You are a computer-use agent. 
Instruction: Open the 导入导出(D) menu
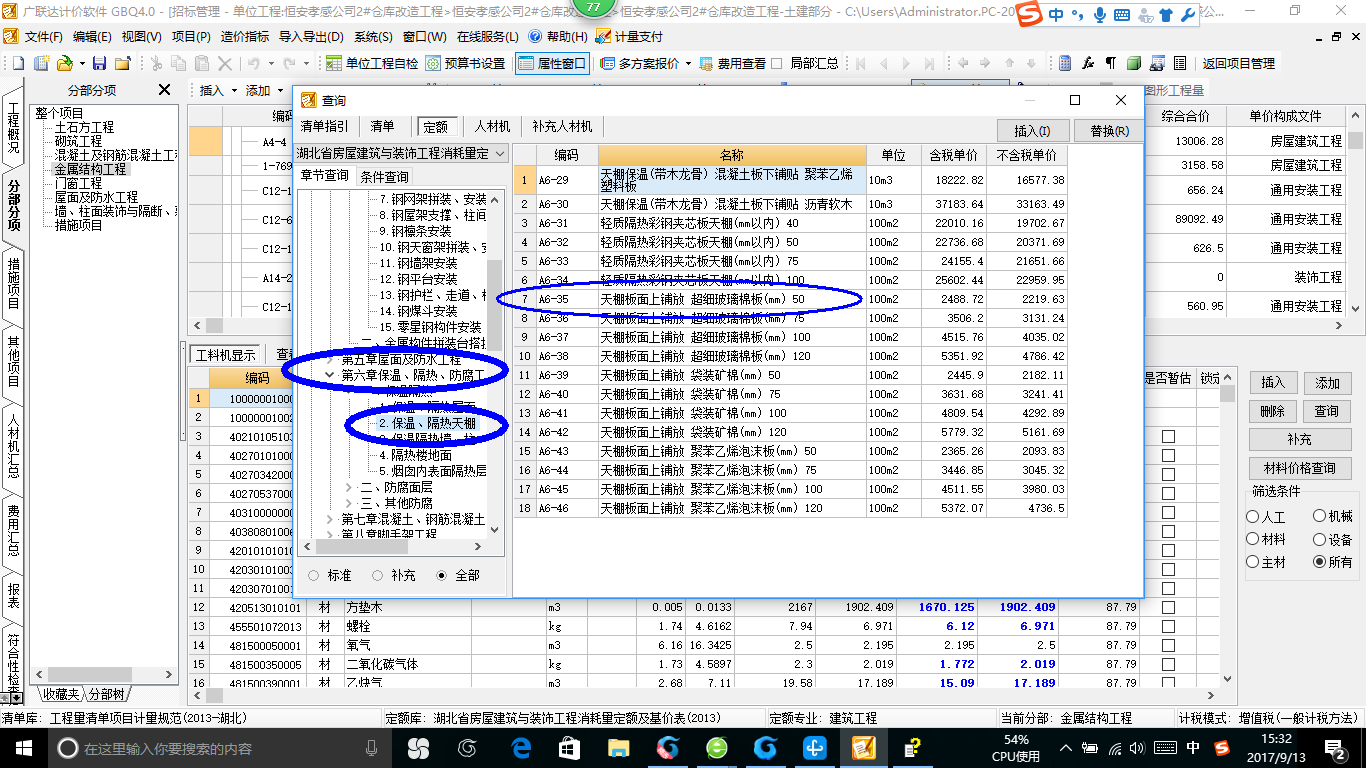click(x=312, y=36)
